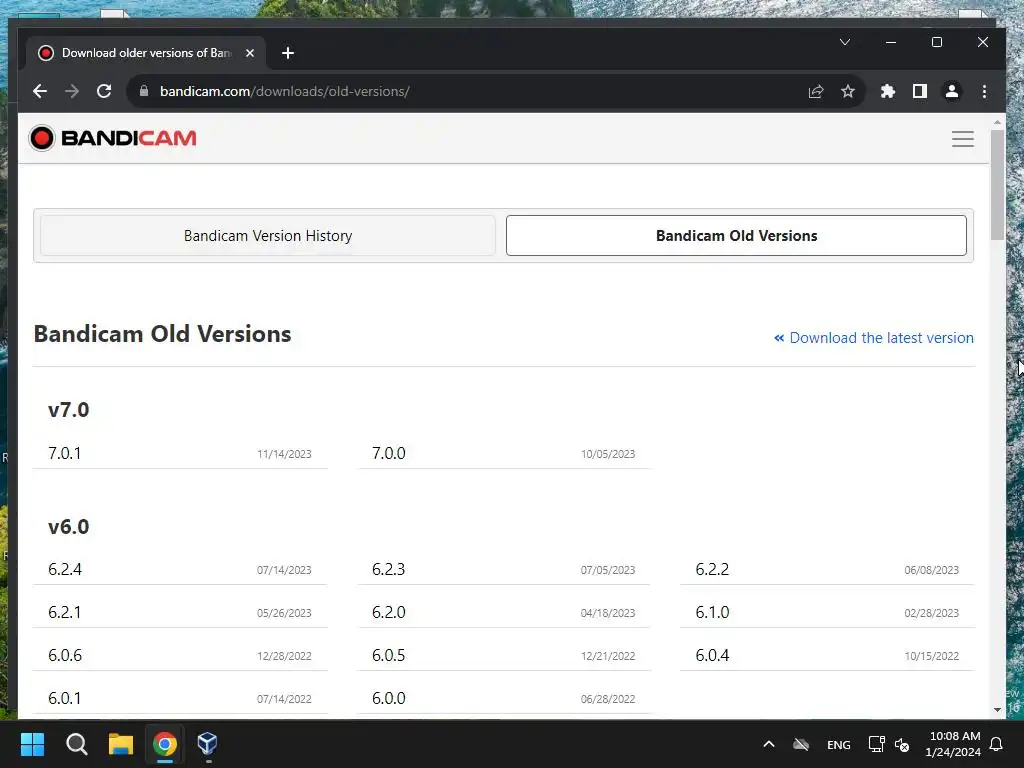The height and width of the screenshot is (768, 1024).
Task: Click the address bar URL
Action: 285,91
